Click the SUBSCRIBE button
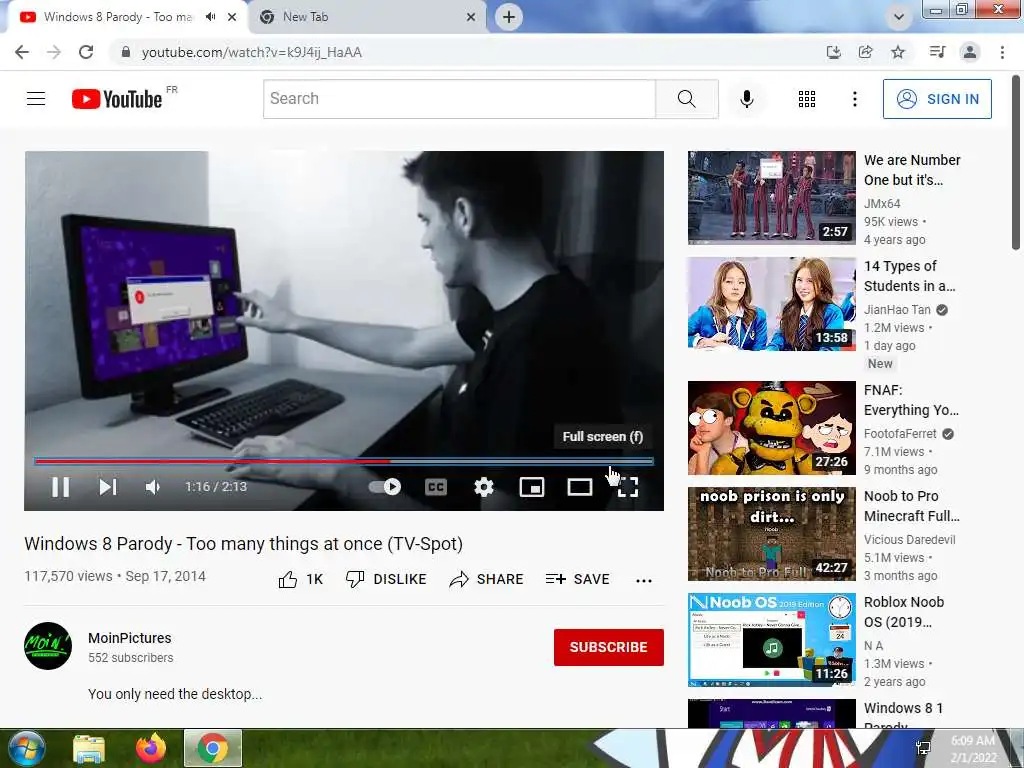 [x=609, y=647]
